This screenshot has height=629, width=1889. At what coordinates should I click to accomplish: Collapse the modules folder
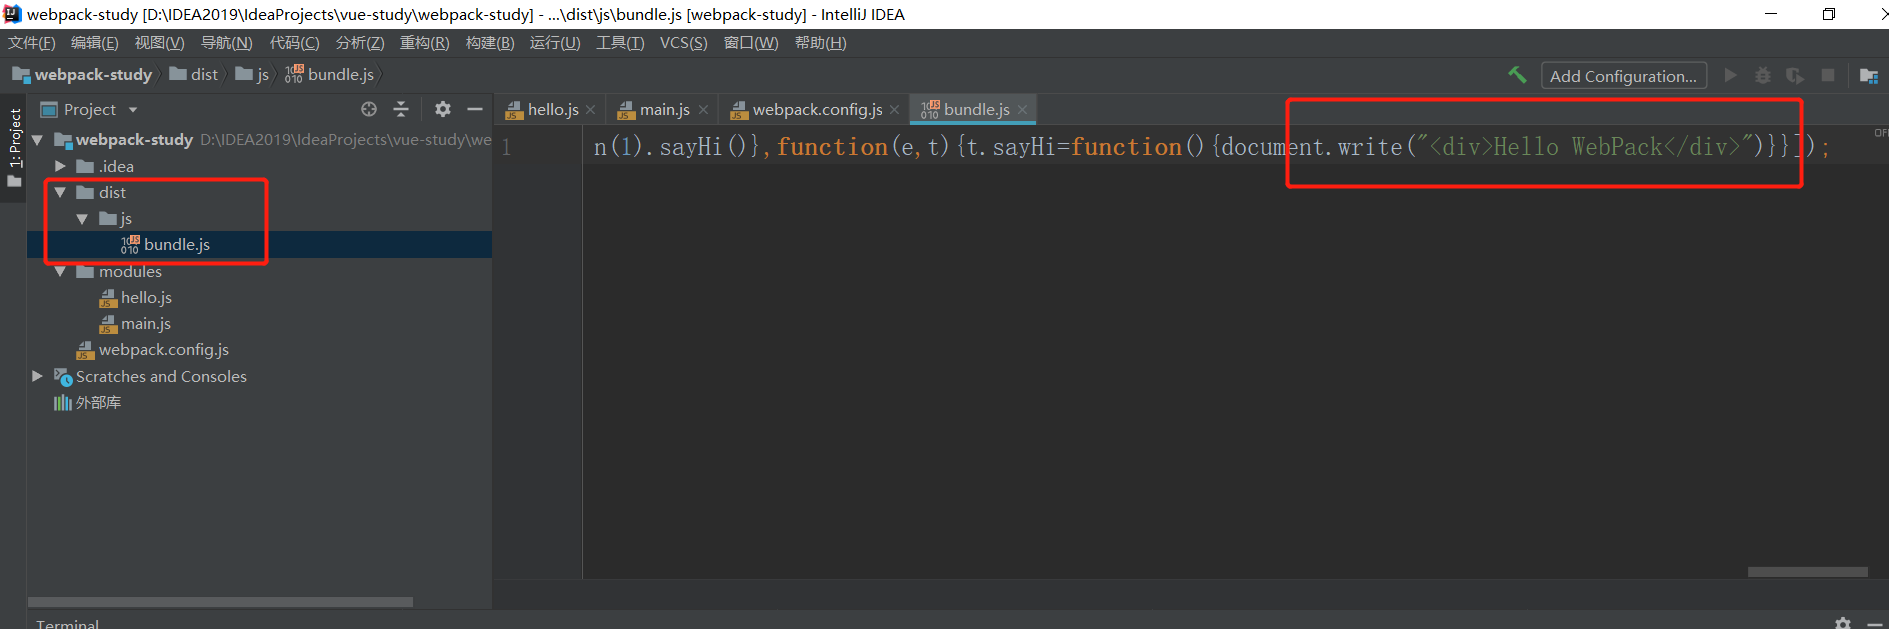tap(60, 271)
